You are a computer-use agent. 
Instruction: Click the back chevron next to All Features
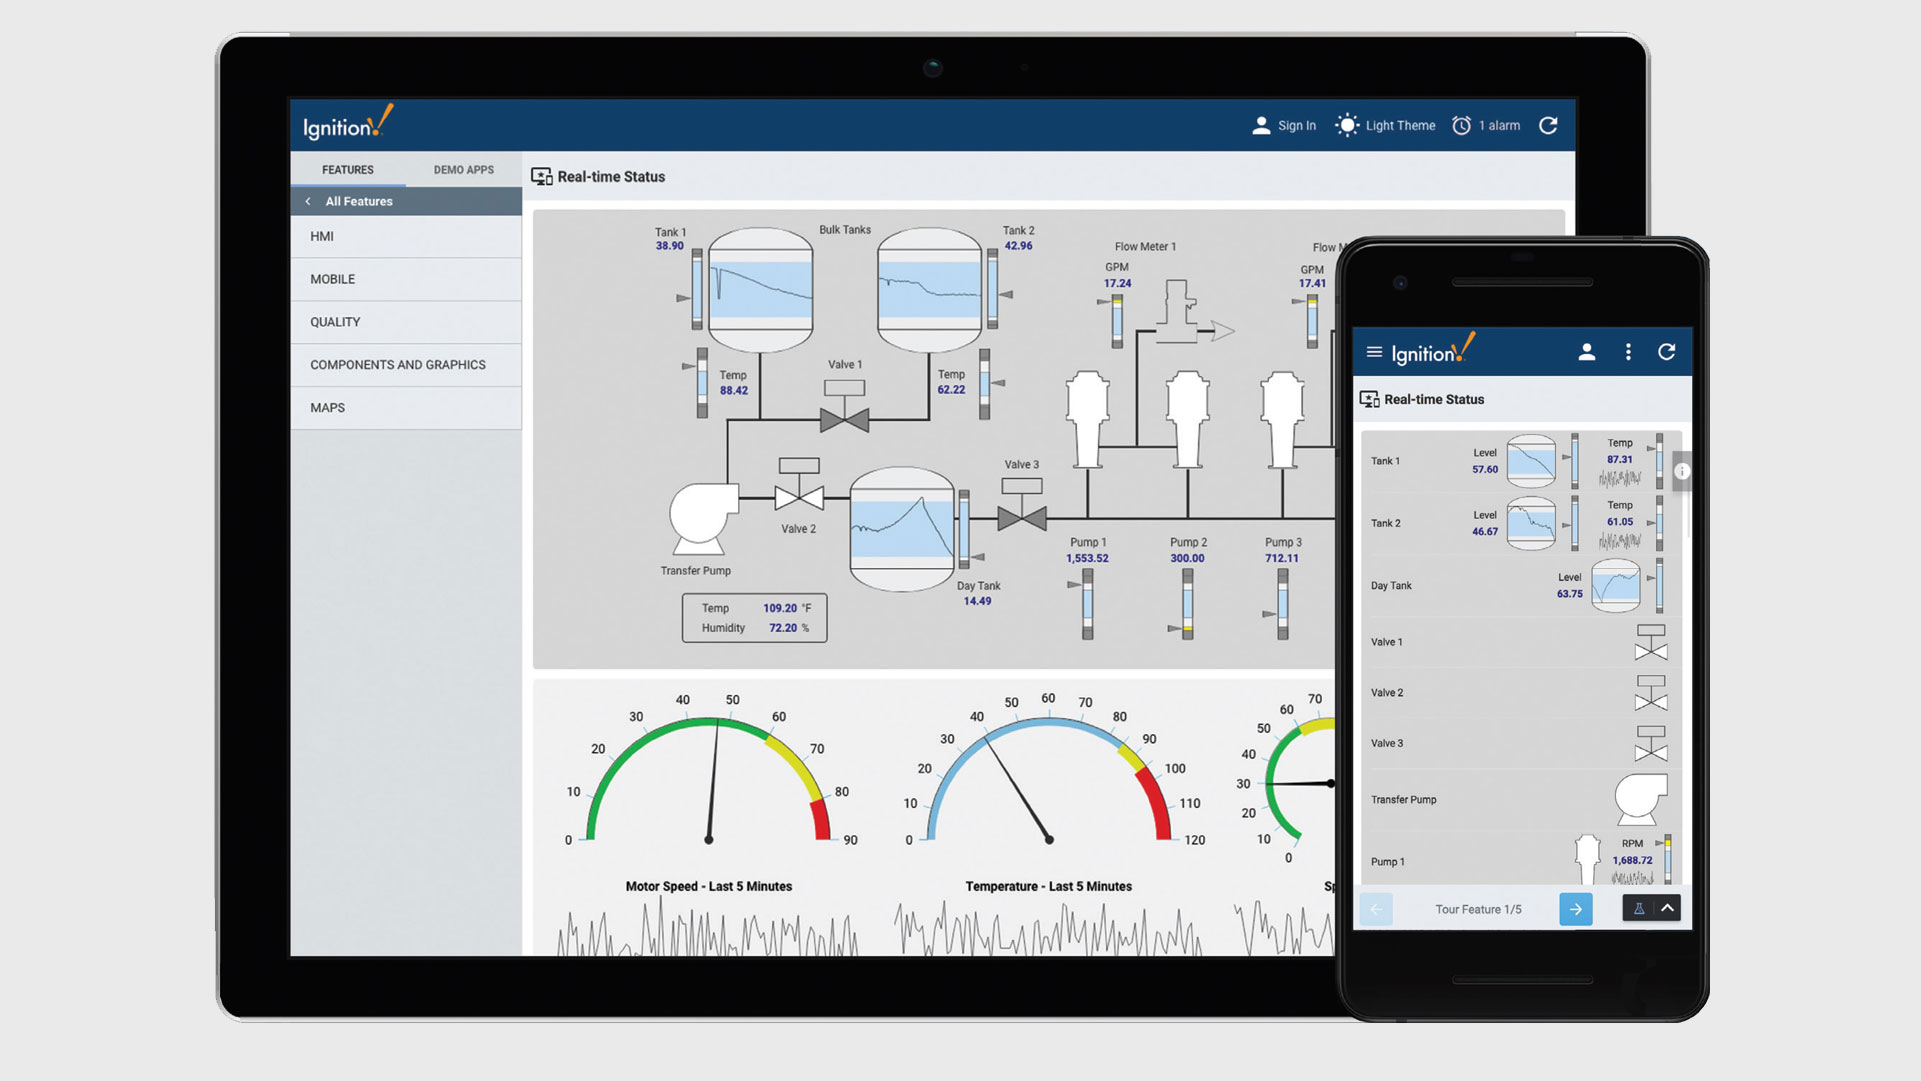tap(308, 201)
